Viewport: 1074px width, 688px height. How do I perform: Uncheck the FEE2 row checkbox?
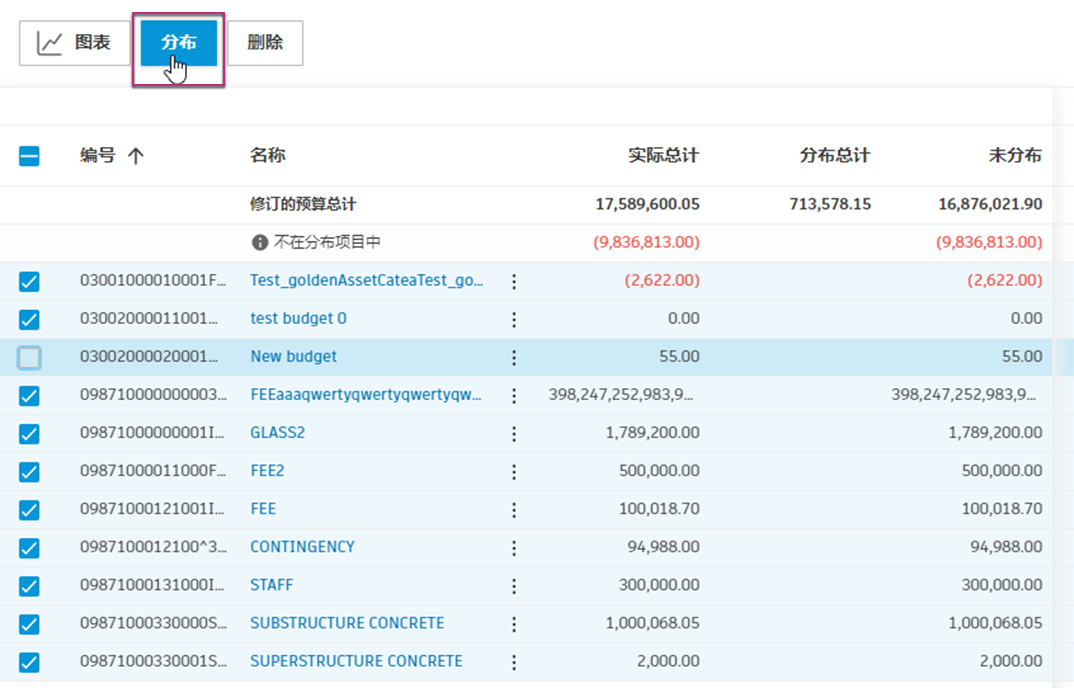[29, 471]
